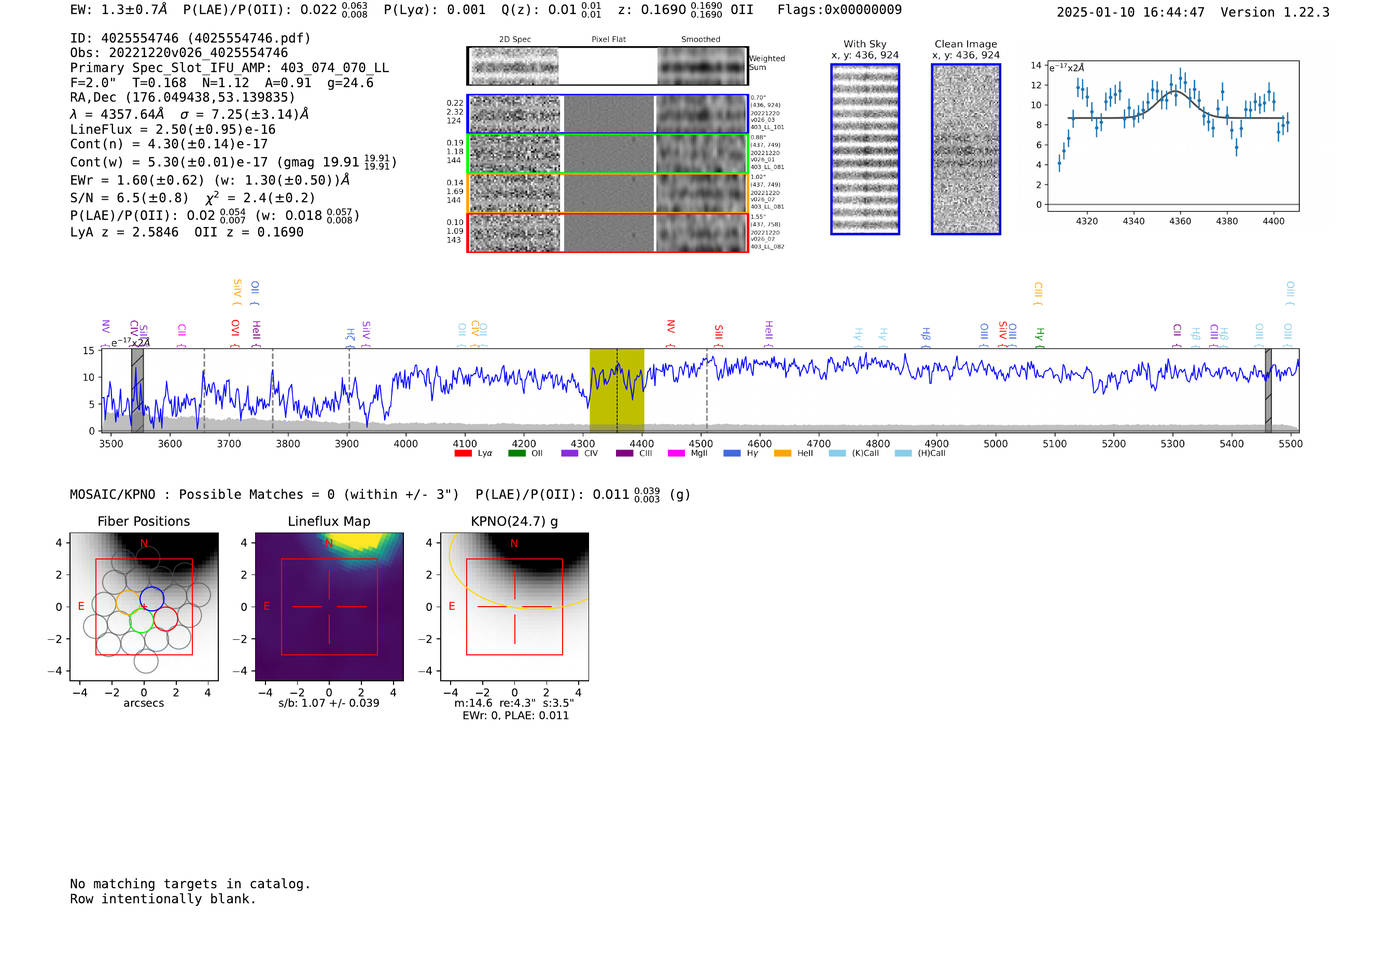Click the λ = 4357.64Å line

[x=189, y=114]
